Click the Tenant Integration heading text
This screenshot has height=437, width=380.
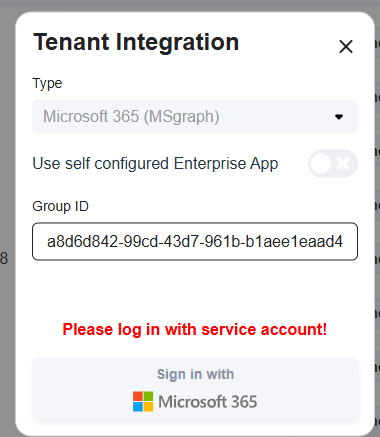tap(136, 43)
